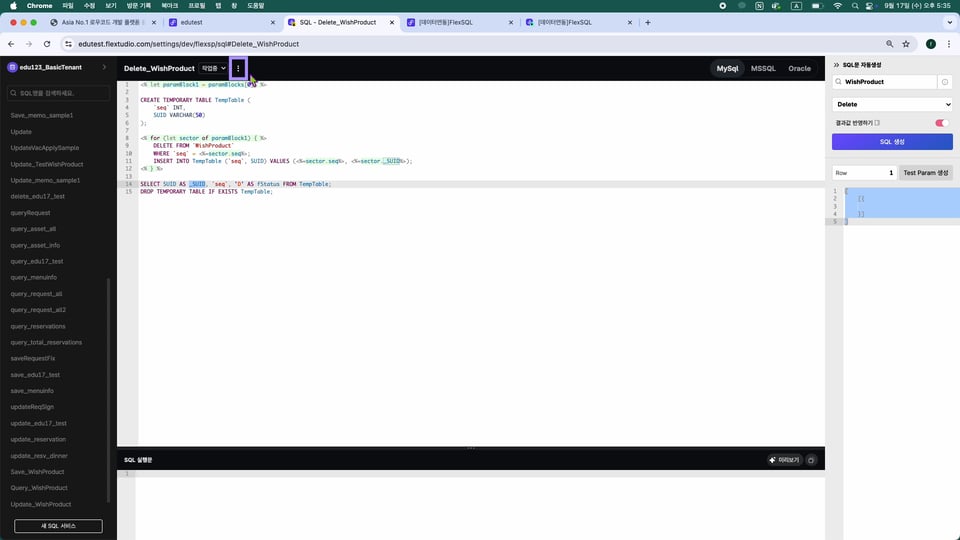Open query_reservations in the SQL list
Viewport: 960px width, 540px height.
[38, 326]
